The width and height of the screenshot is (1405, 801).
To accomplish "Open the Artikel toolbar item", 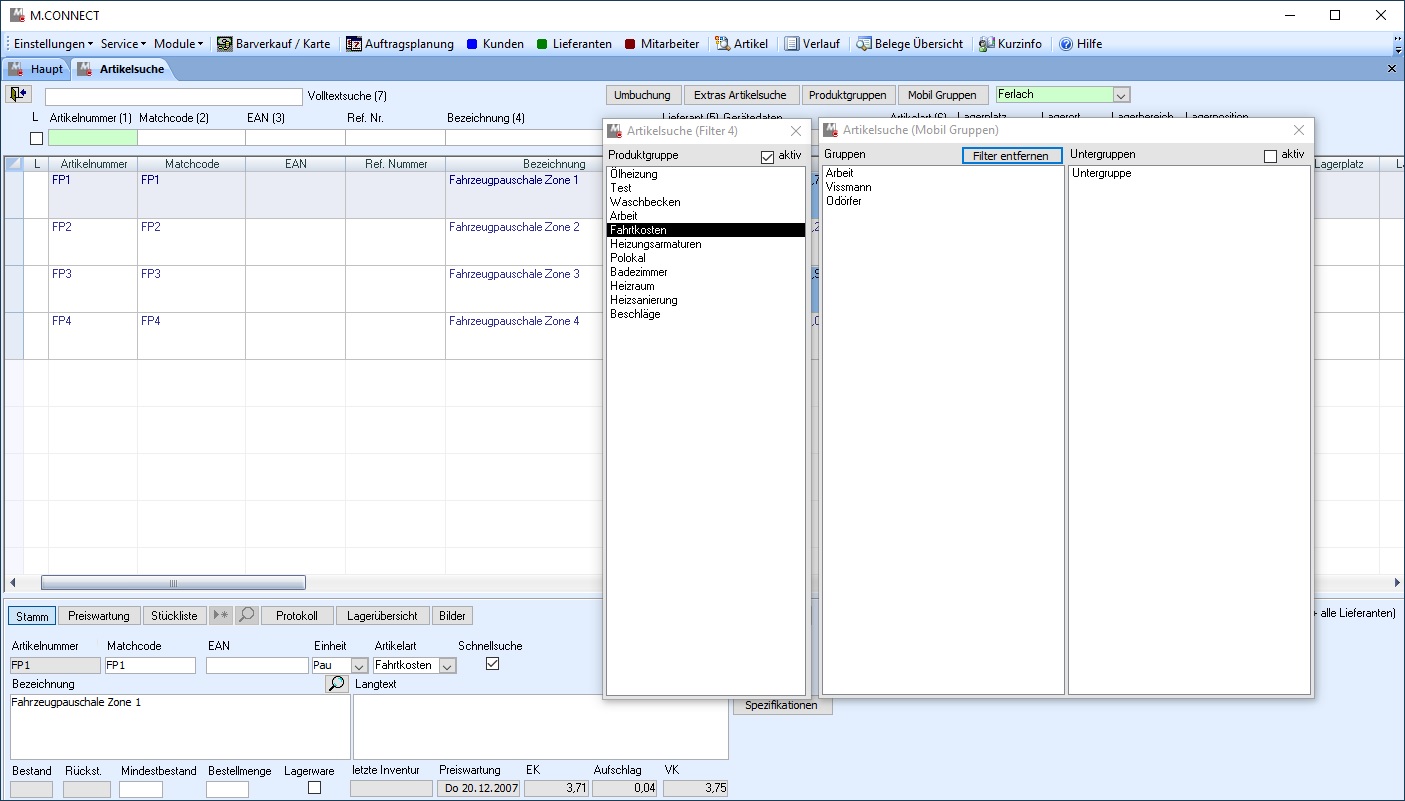I will pos(742,44).
